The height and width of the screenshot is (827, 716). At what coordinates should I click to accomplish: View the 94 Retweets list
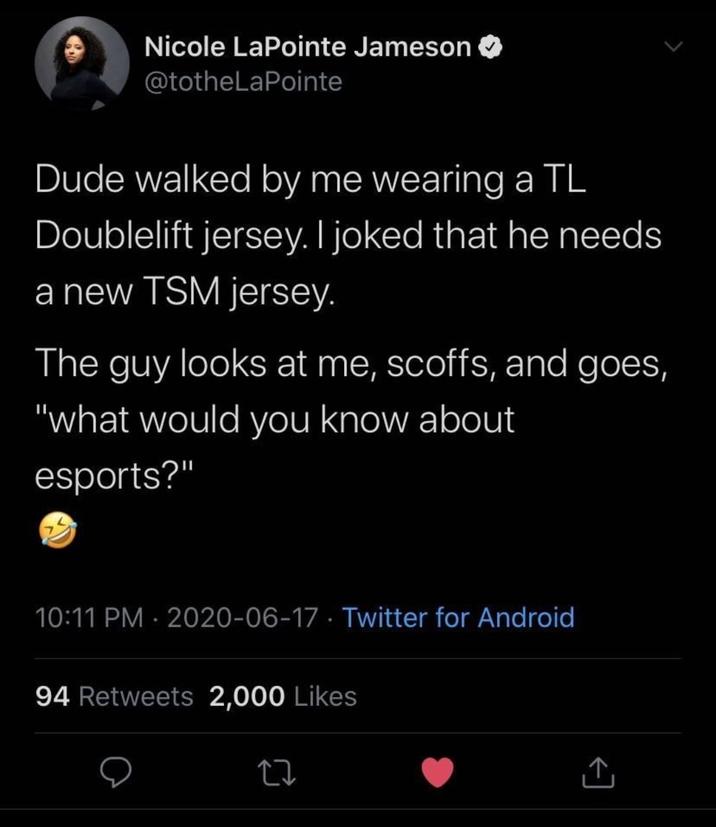coord(114,696)
